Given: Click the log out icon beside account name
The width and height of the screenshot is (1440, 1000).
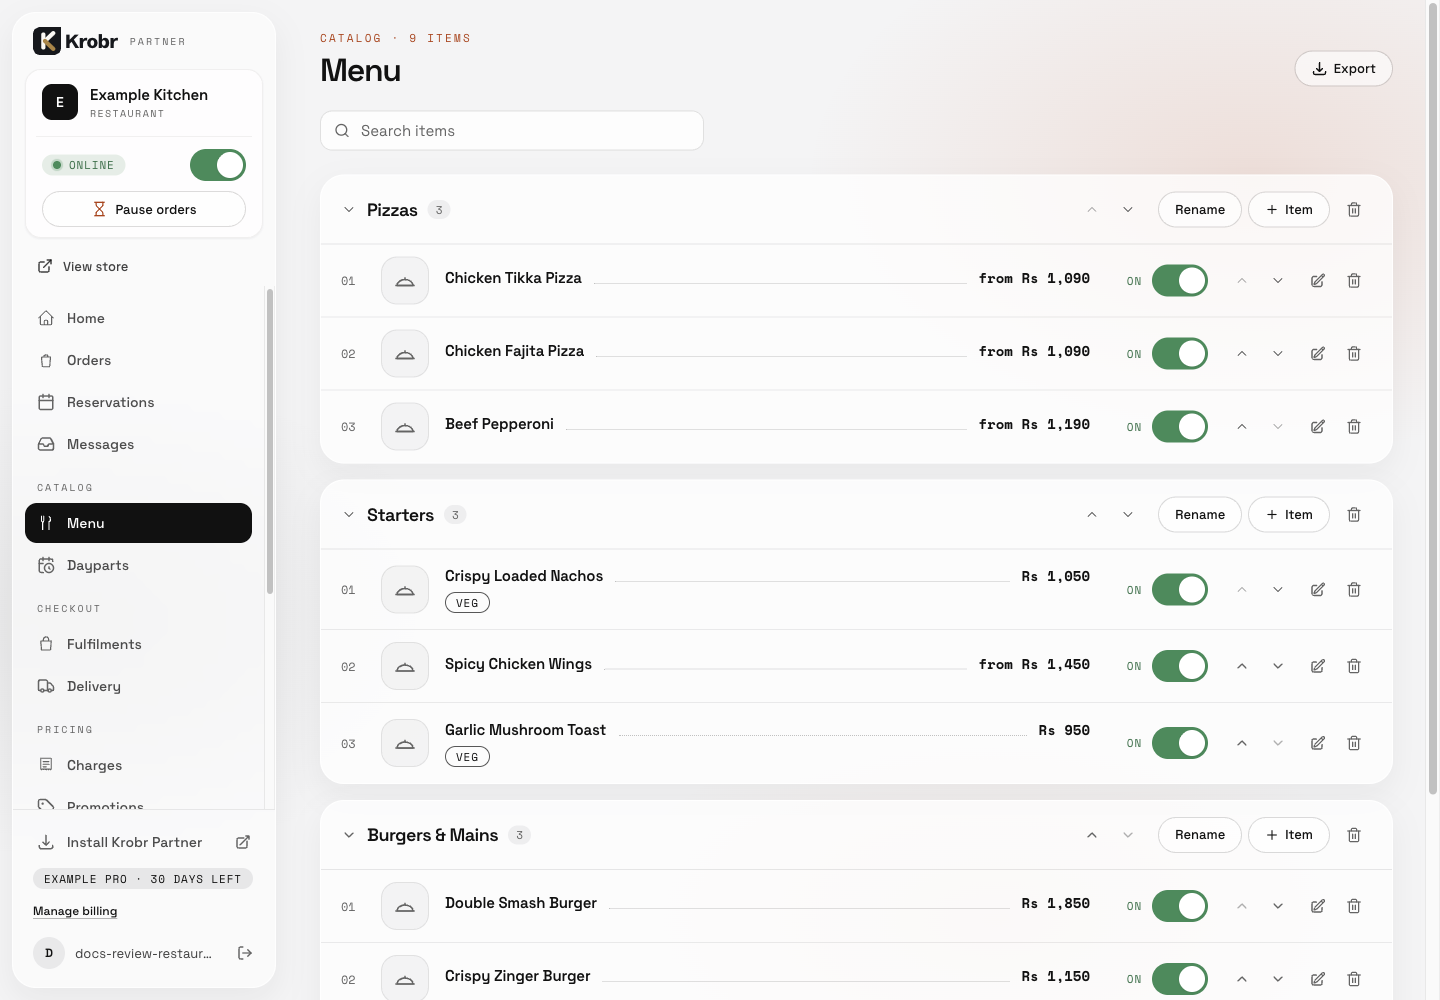Looking at the screenshot, I should click(245, 953).
